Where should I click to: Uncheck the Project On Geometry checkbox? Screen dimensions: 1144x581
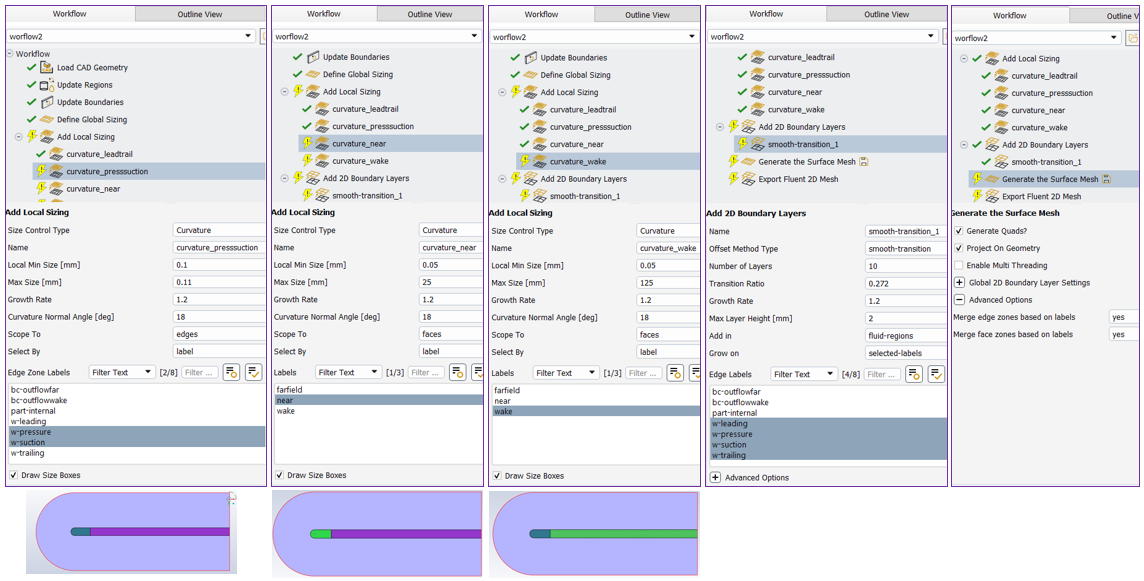tap(959, 248)
